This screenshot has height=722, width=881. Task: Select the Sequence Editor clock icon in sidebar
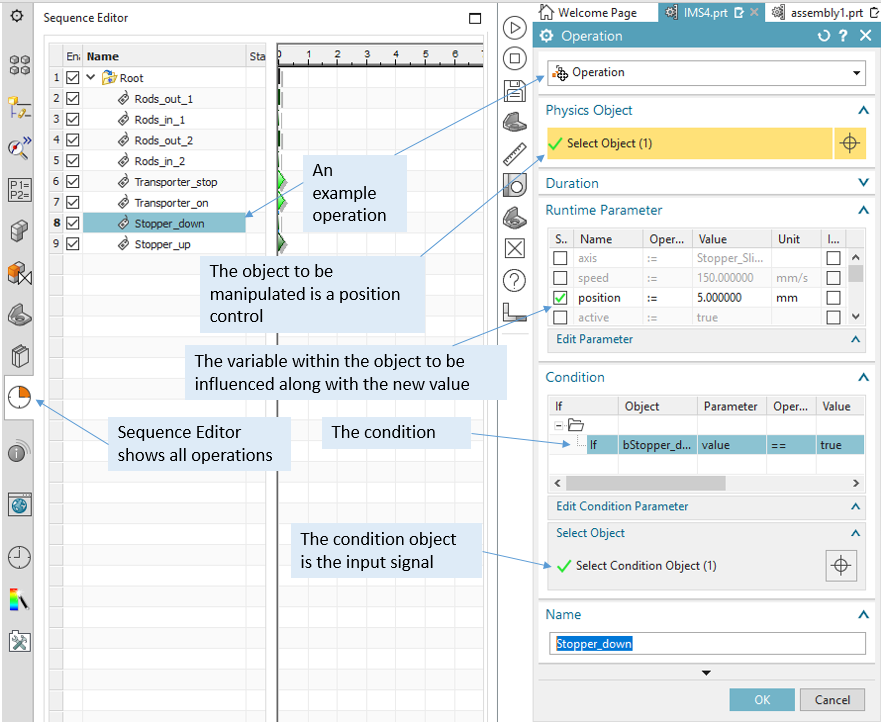pos(19,396)
